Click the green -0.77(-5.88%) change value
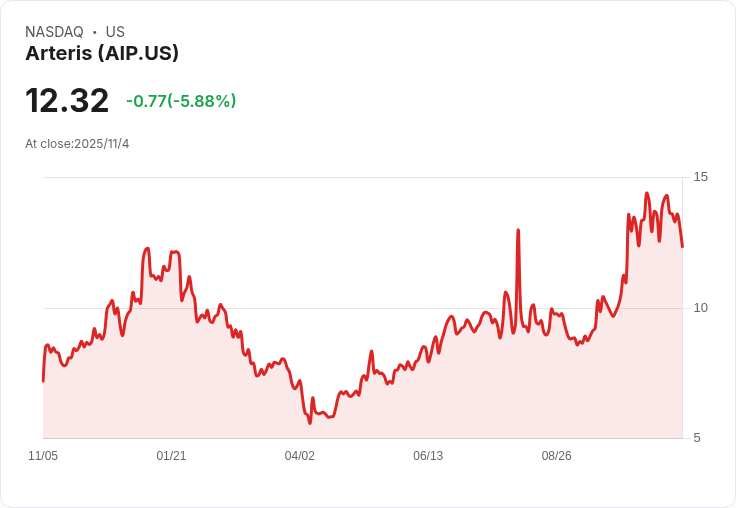The width and height of the screenshot is (736, 508). (x=181, y=101)
